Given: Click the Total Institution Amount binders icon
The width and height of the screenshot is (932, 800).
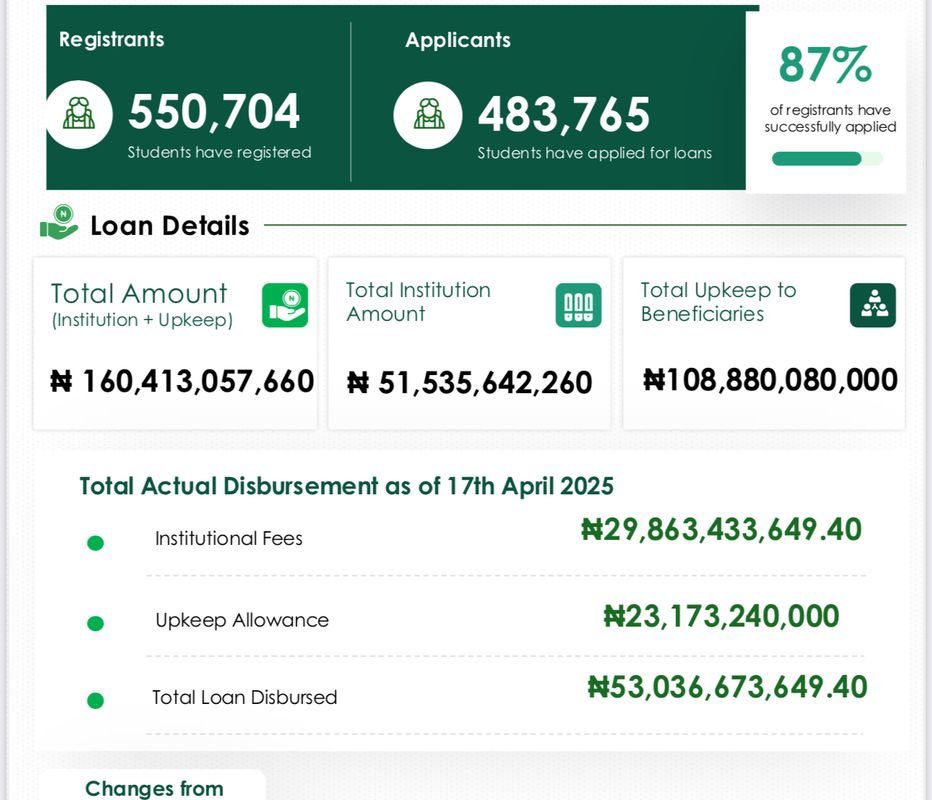Looking at the screenshot, I should 578,305.
